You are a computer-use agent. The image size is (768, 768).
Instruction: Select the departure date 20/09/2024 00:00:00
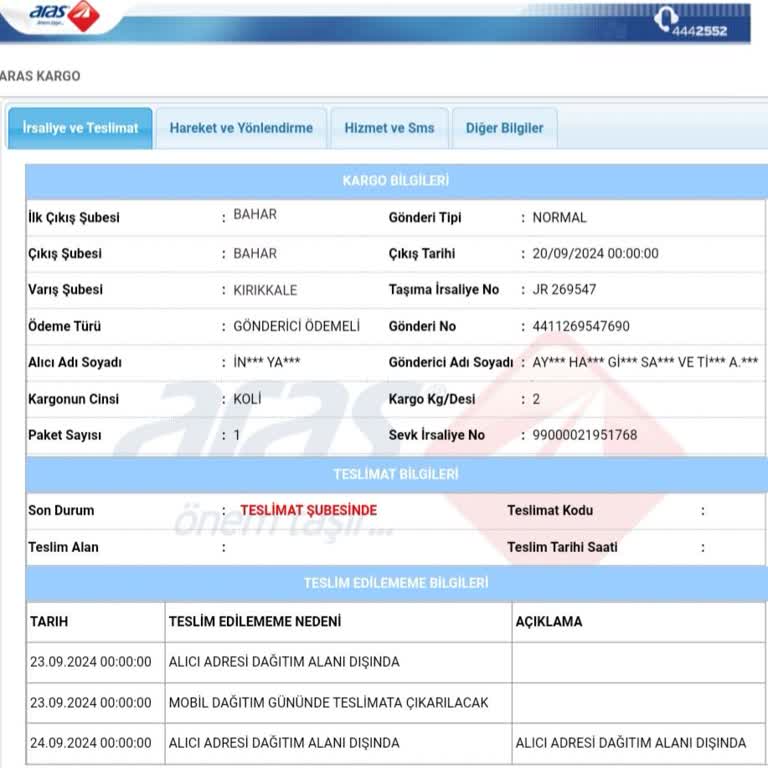596,254
